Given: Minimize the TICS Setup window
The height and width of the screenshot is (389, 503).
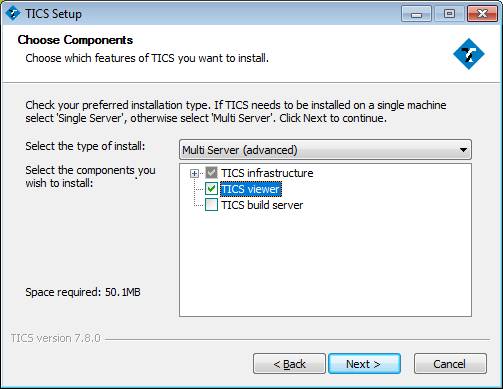Looking at the screenshot, I should [x=416, y=14].
